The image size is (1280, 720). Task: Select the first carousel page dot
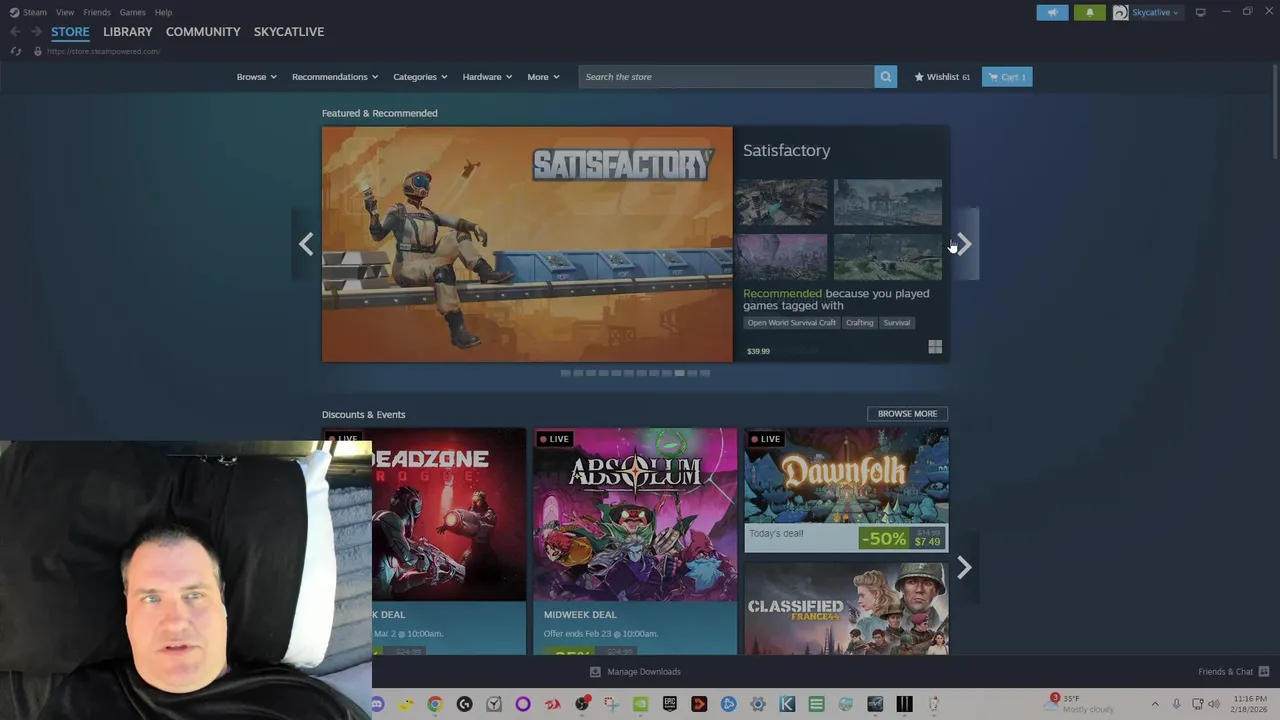coord(565,373)
